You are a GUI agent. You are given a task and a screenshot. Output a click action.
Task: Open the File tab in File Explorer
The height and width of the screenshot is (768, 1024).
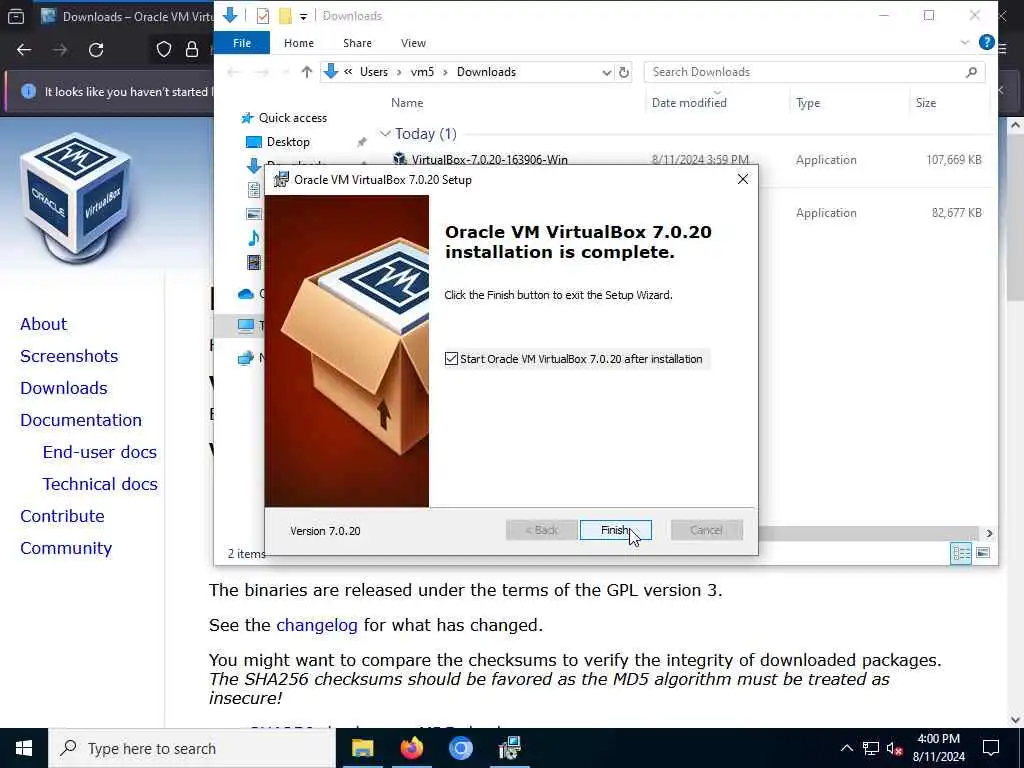(242, 43)
